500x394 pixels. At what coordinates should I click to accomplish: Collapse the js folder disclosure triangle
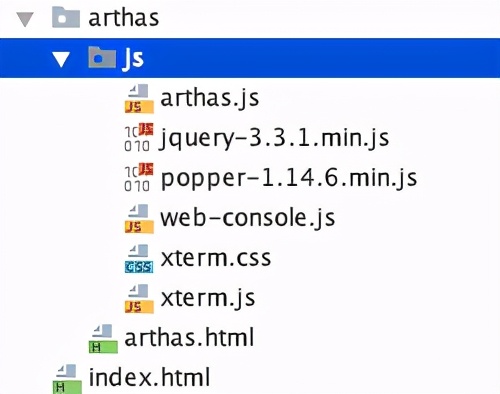pyautogui.click(x=61, y=59)
